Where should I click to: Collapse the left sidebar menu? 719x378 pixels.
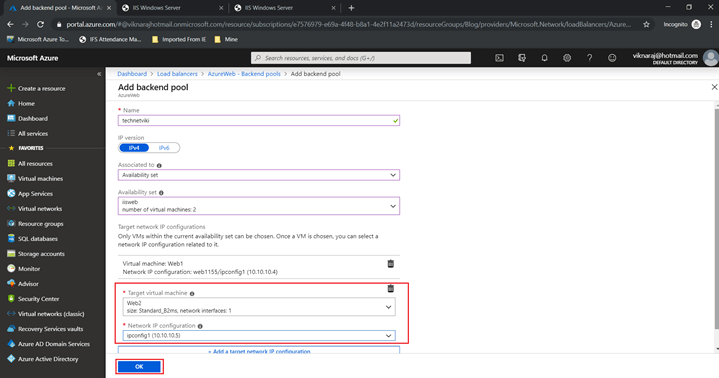click(x=99, y=74)
